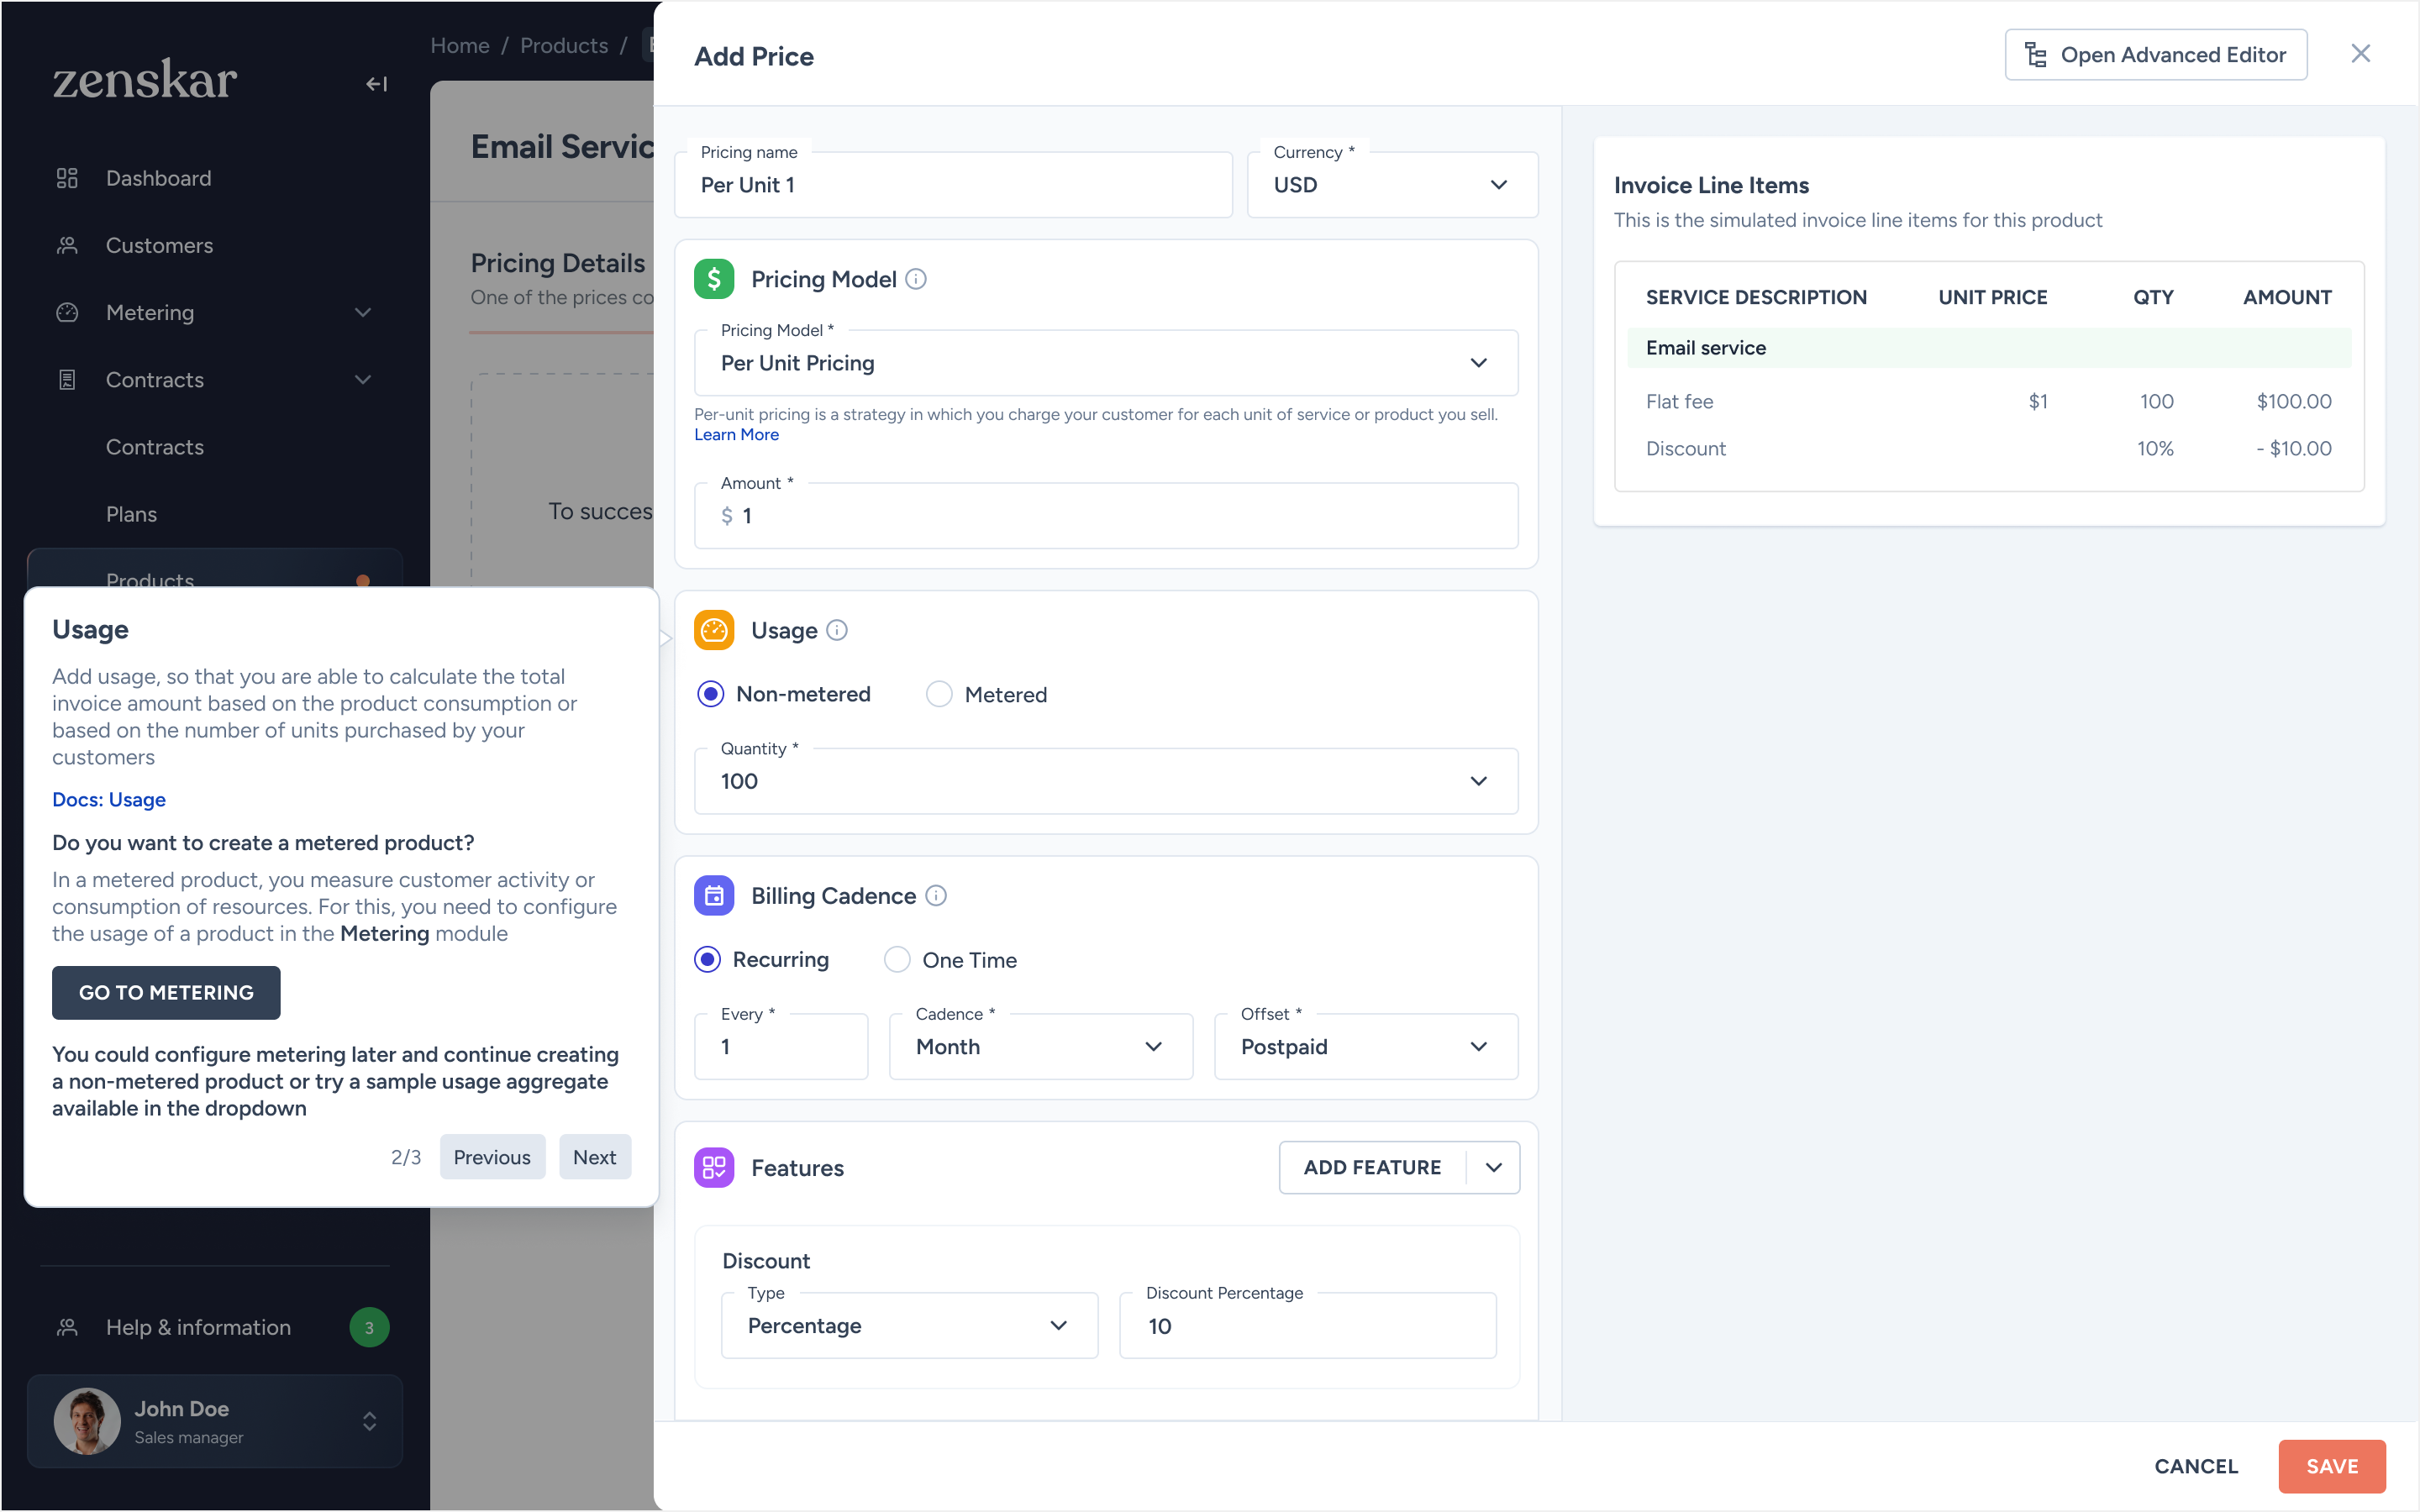Image resolution: width=2420 pixels, height=1512 pixels.
Task: Open Products in the sidebar
Action: 214,569
